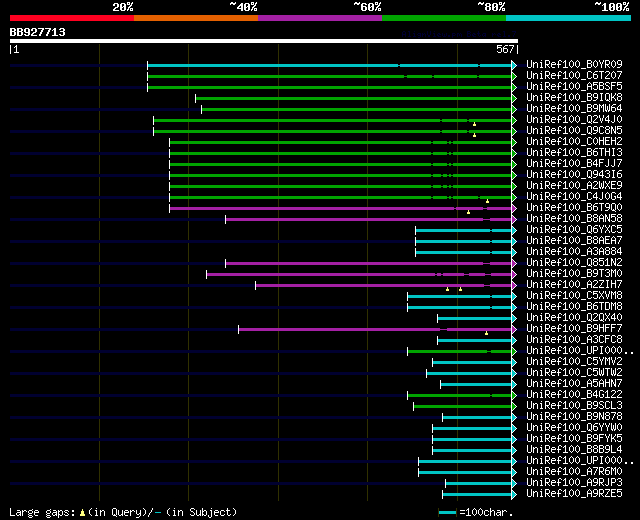The height and width of the screenshot is (520, 640).
Task: Select the UniRef100_C0HEH2 text label
Action: 574,142
